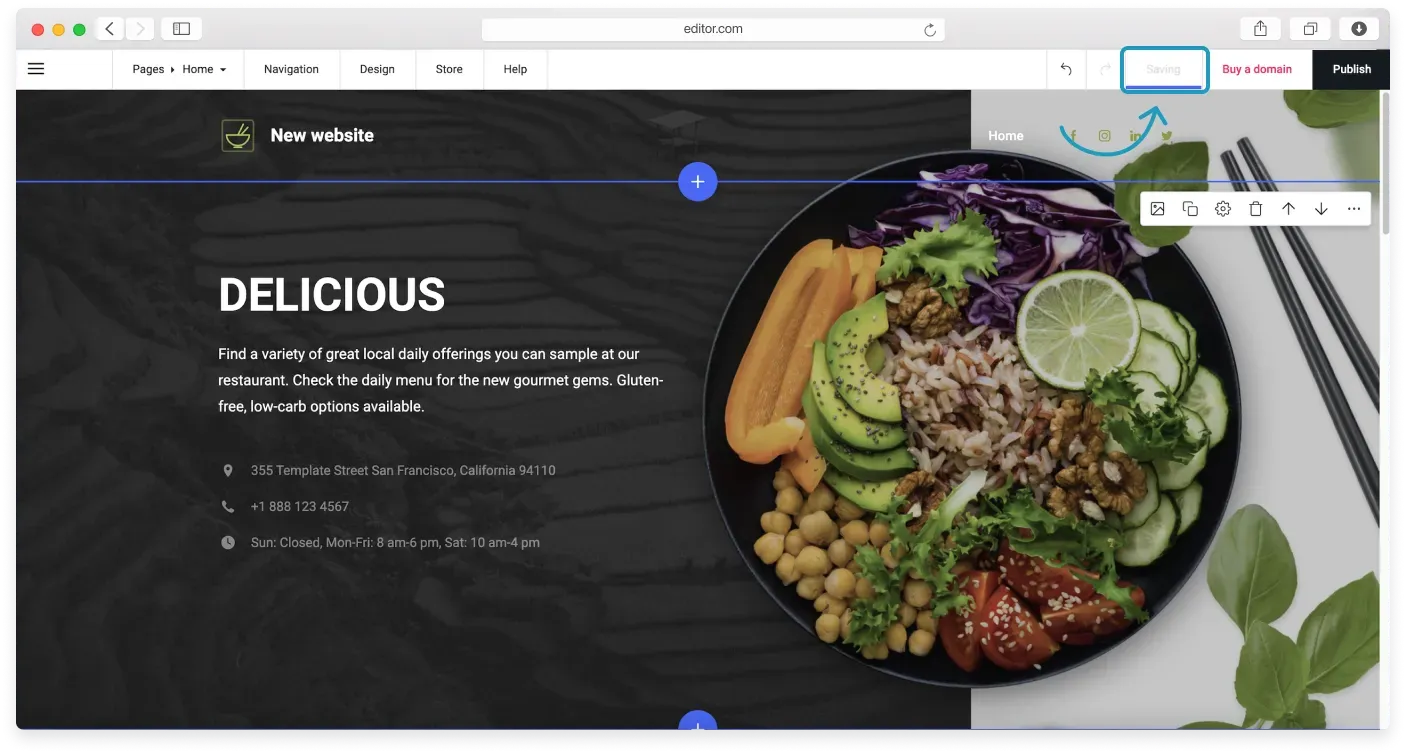Viewport: 1406px width, 754px height.
Task: Open the Navigation menu
Action: point(291,69)
